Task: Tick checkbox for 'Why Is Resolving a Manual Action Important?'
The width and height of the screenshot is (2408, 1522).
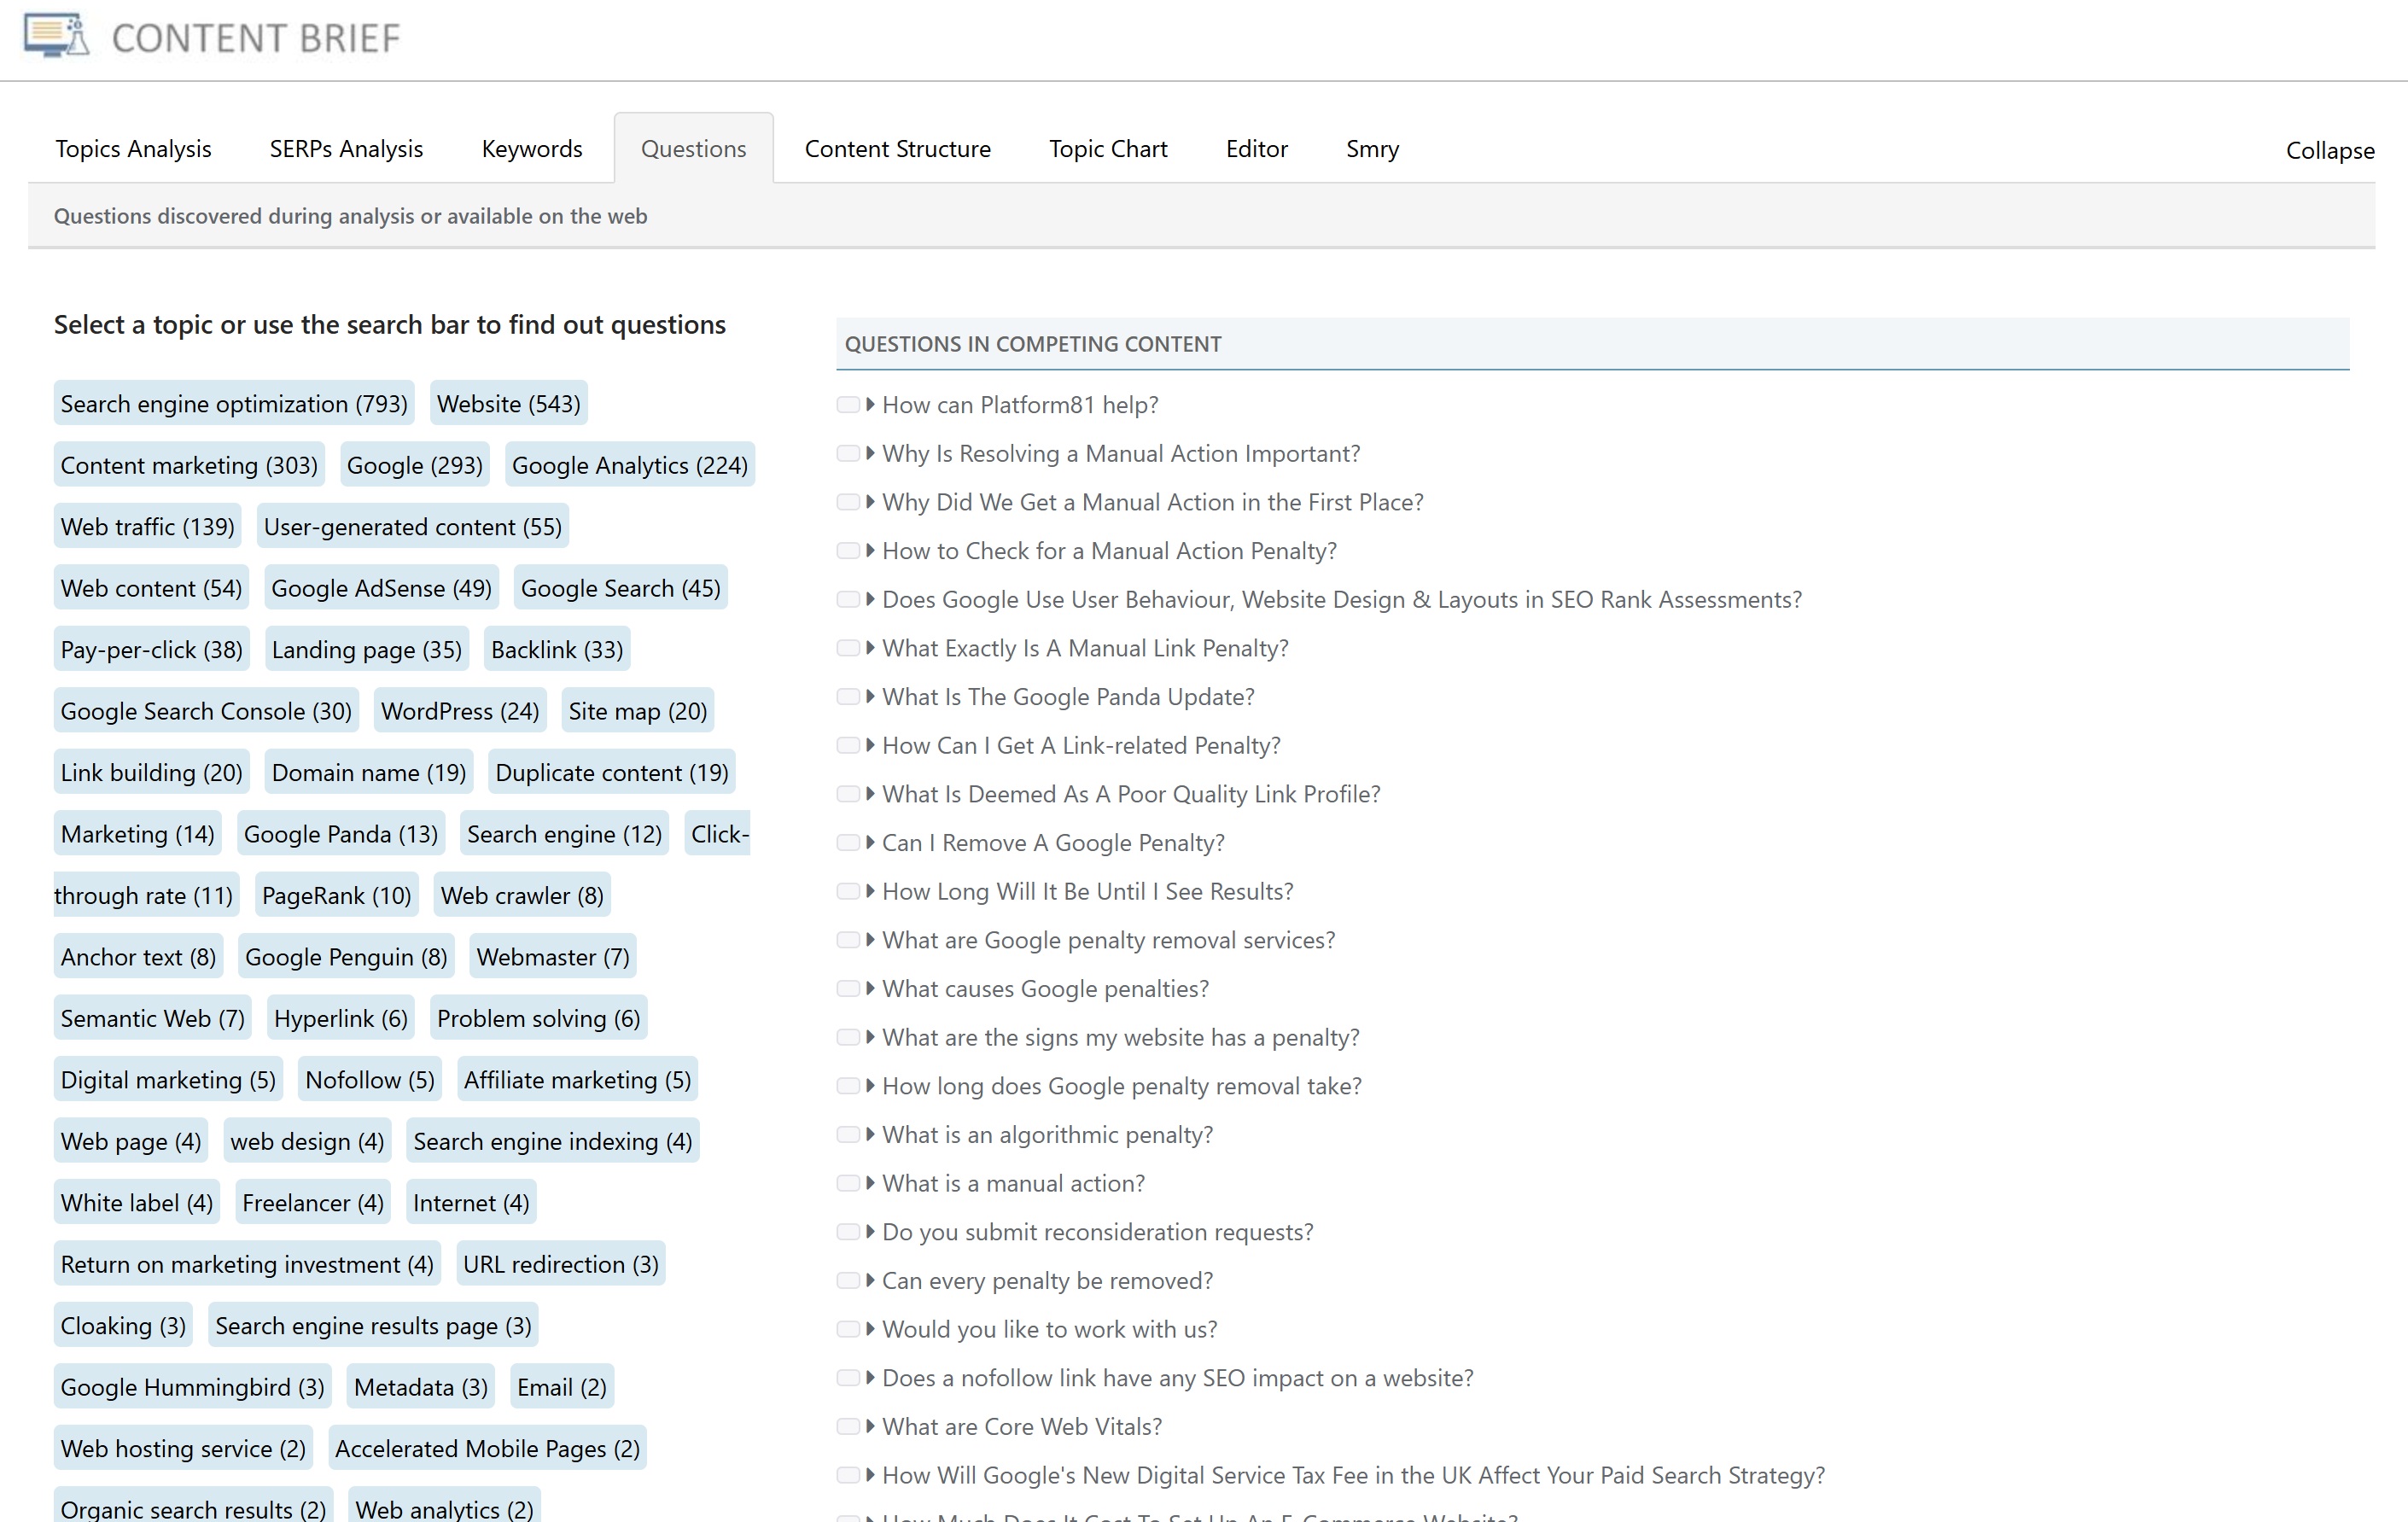Action: 848,454
